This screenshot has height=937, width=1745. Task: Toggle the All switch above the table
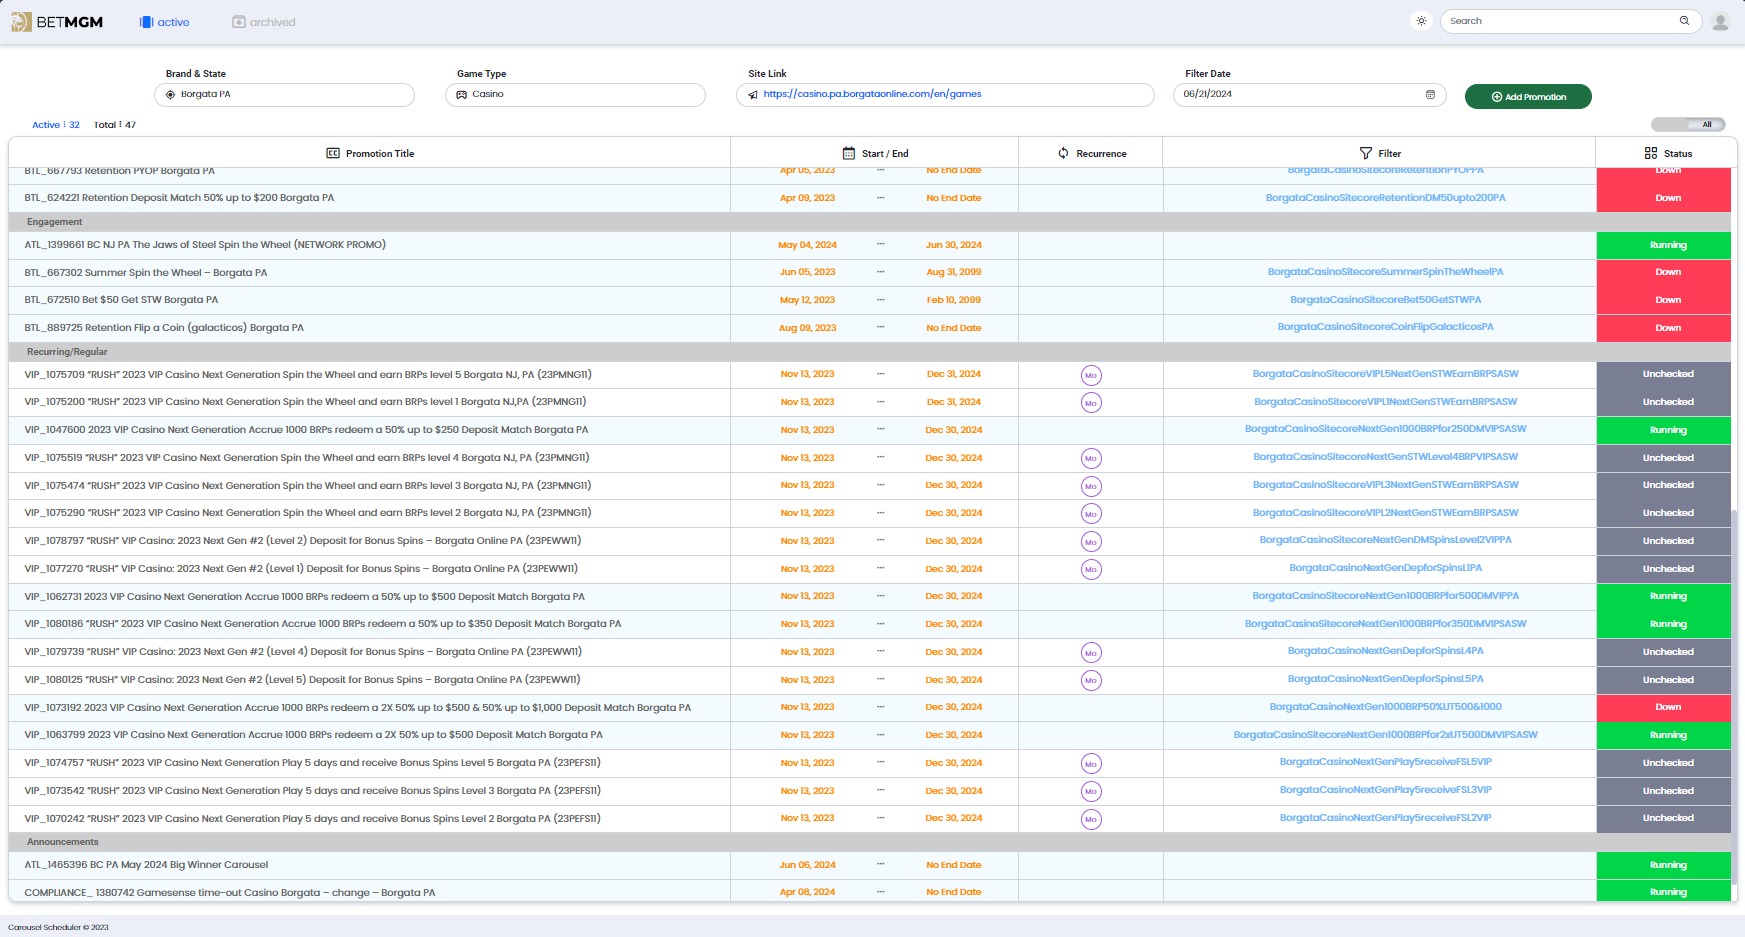(x=1688, y=125)
